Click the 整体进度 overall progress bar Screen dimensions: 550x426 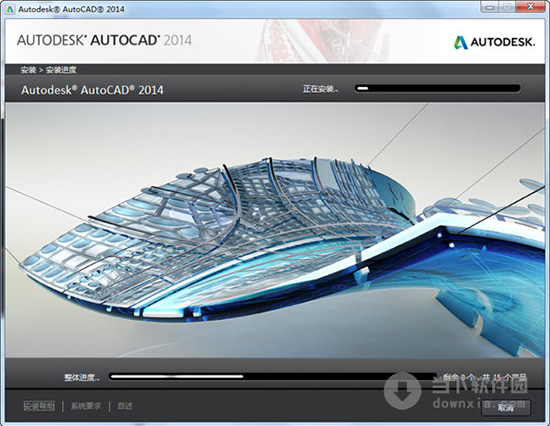[273, 377]
